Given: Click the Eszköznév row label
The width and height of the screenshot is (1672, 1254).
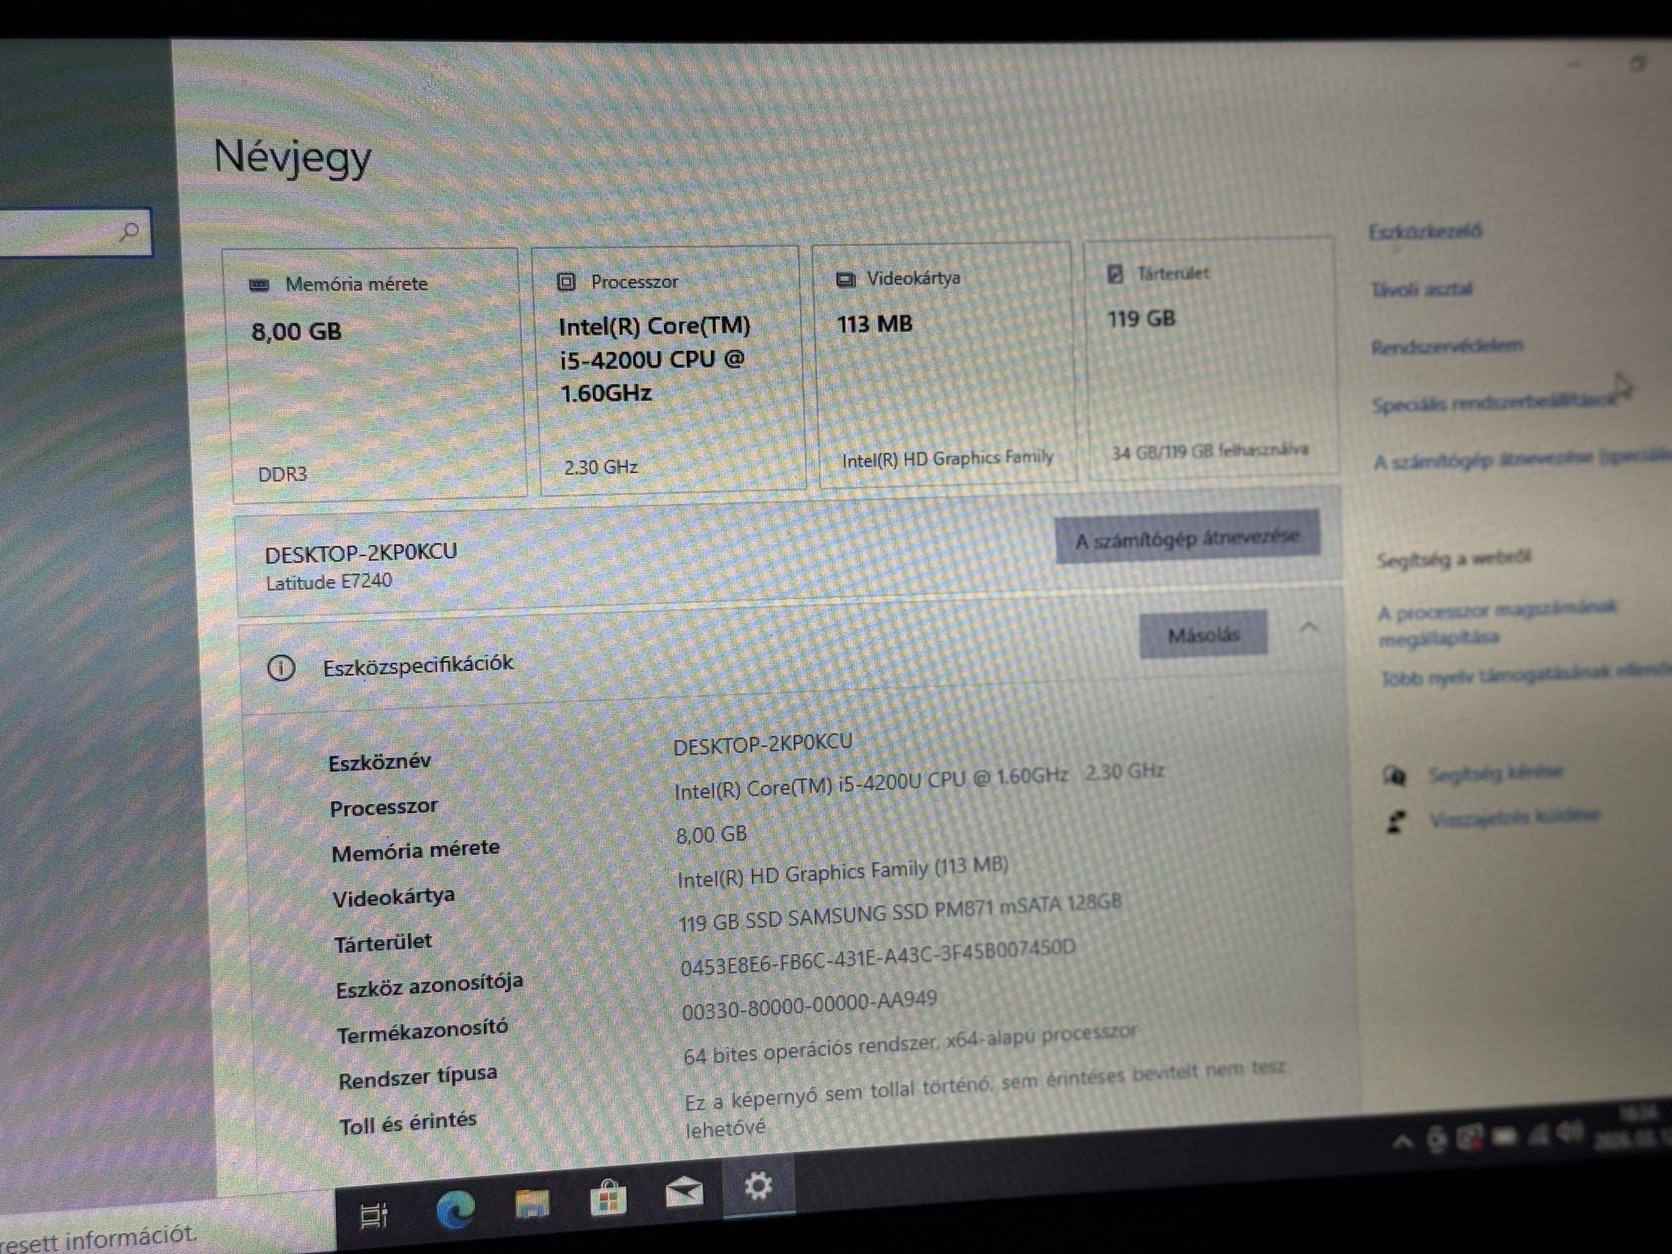Looking at the screenshot, I should tap(380, 762).
